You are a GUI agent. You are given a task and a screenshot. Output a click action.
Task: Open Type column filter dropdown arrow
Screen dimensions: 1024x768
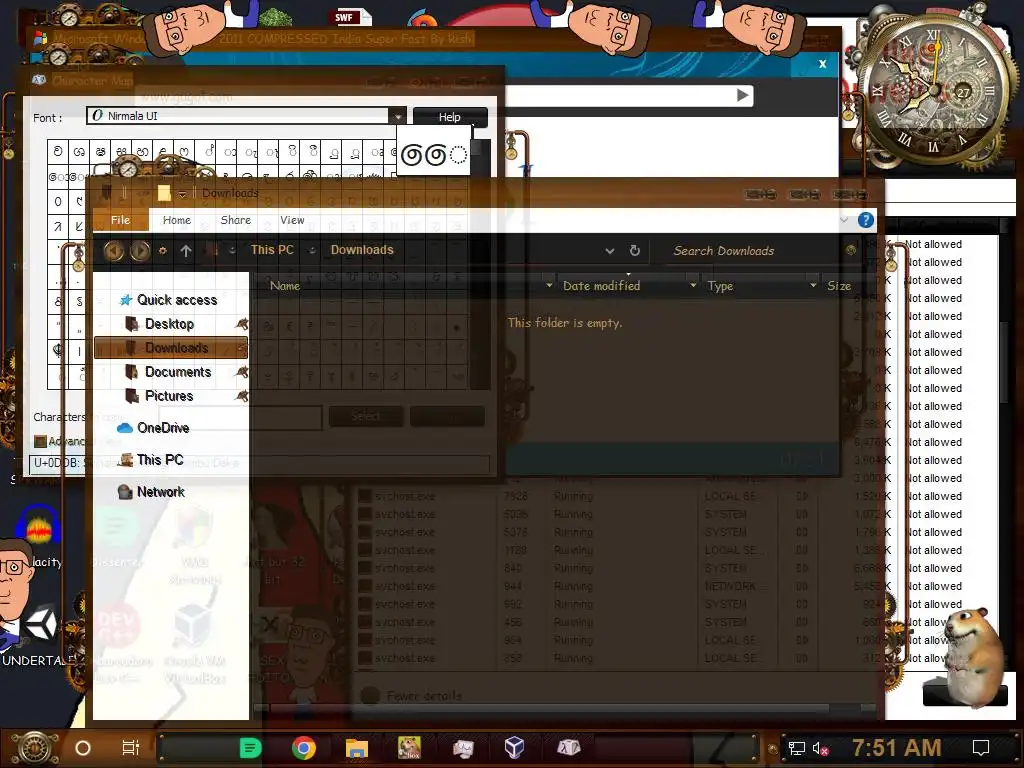813,285
